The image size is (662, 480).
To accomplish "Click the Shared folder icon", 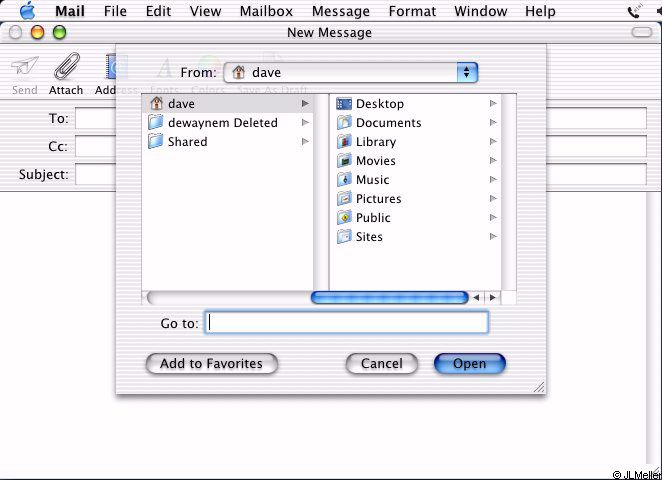I will [156, 141].
